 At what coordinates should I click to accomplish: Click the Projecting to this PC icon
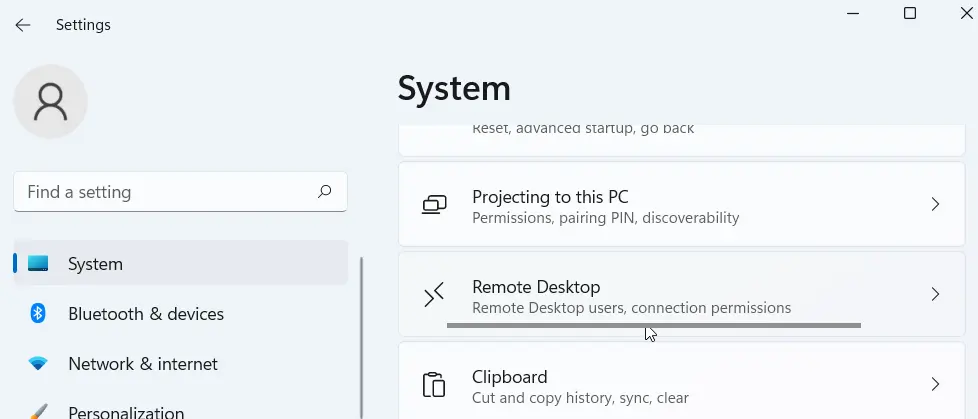coord(434,205)
